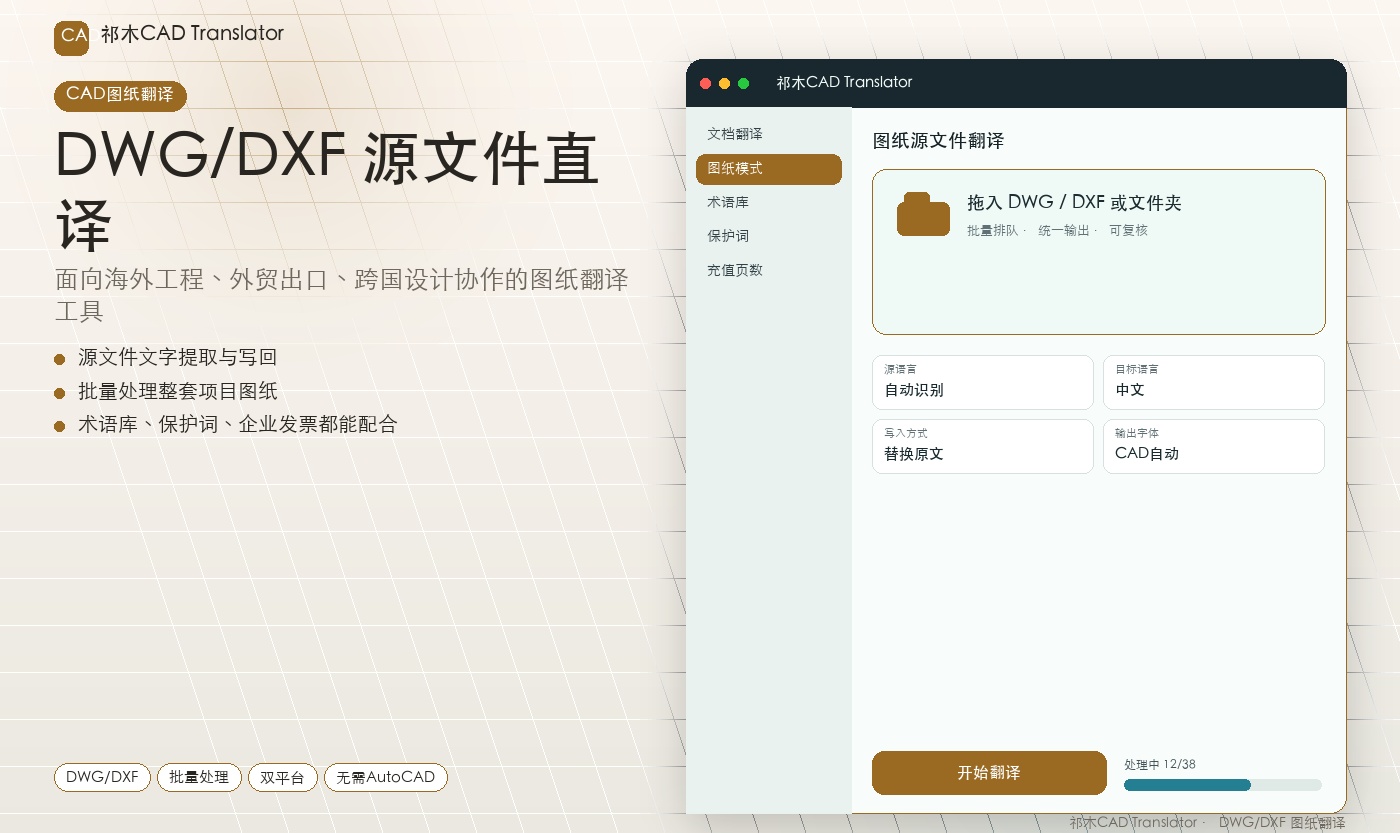Click the processing progress bar
The height and width of the screenshot is (833, 1400).
click(1223, 785)
